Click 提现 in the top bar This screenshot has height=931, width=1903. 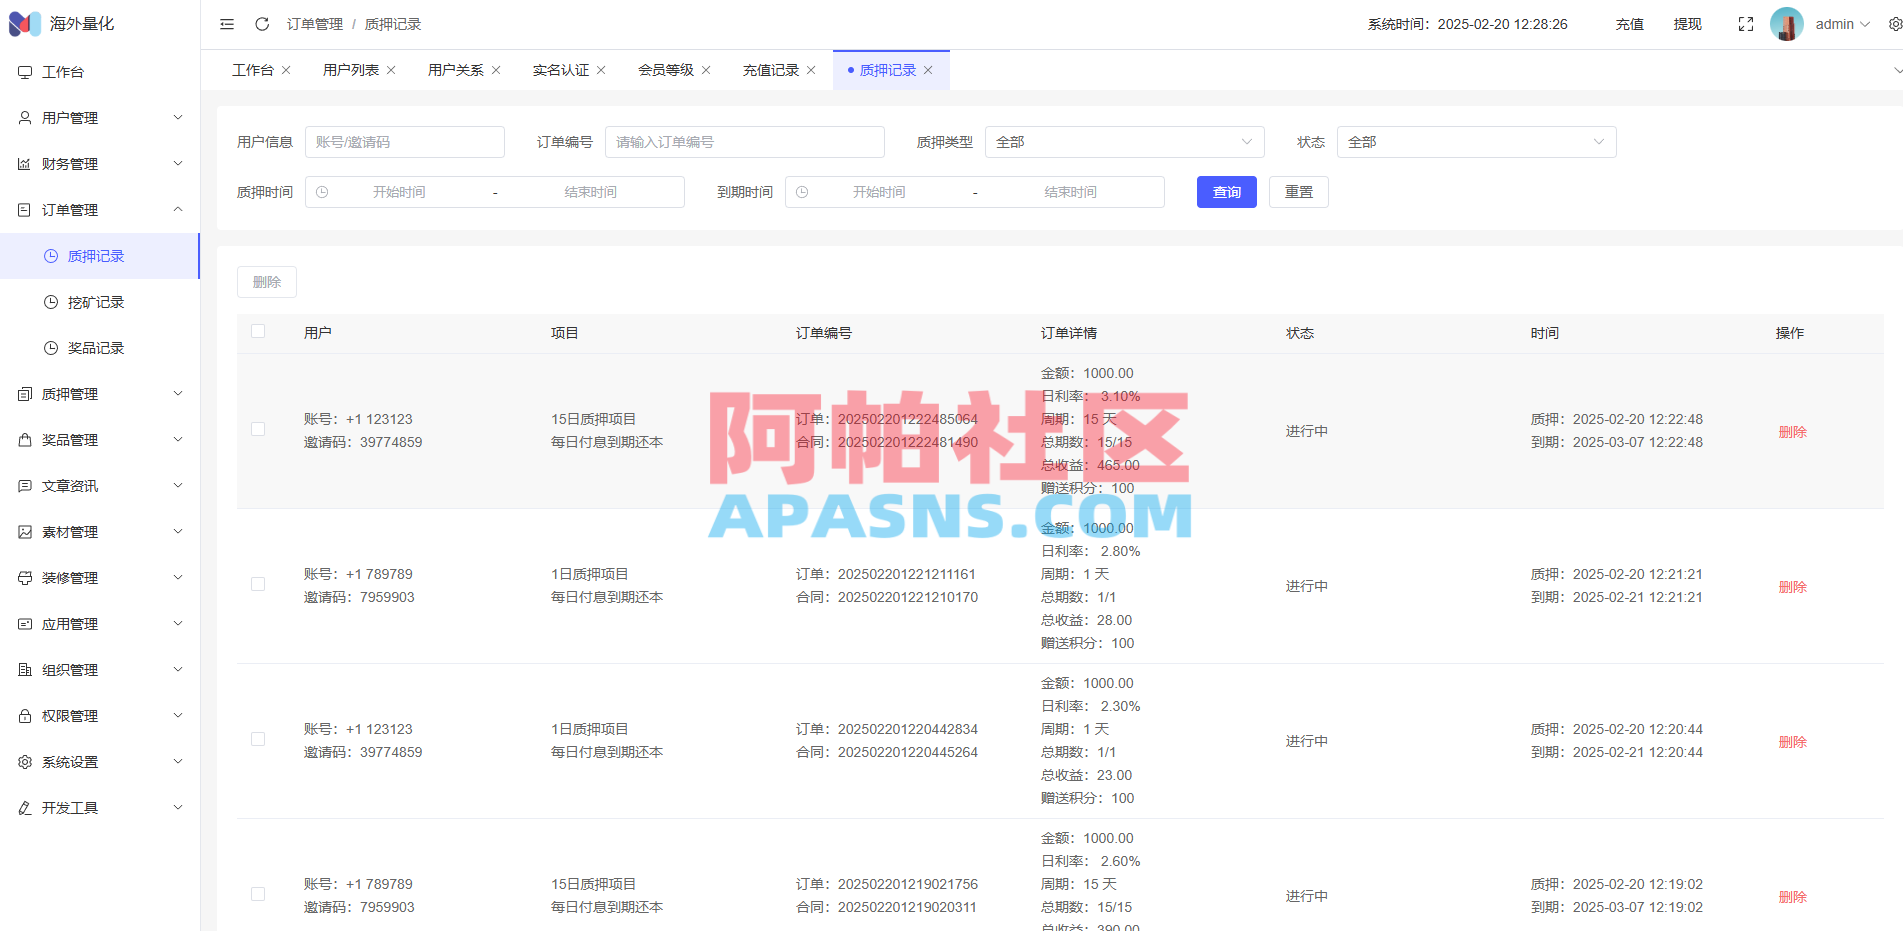coord(1687,23)
